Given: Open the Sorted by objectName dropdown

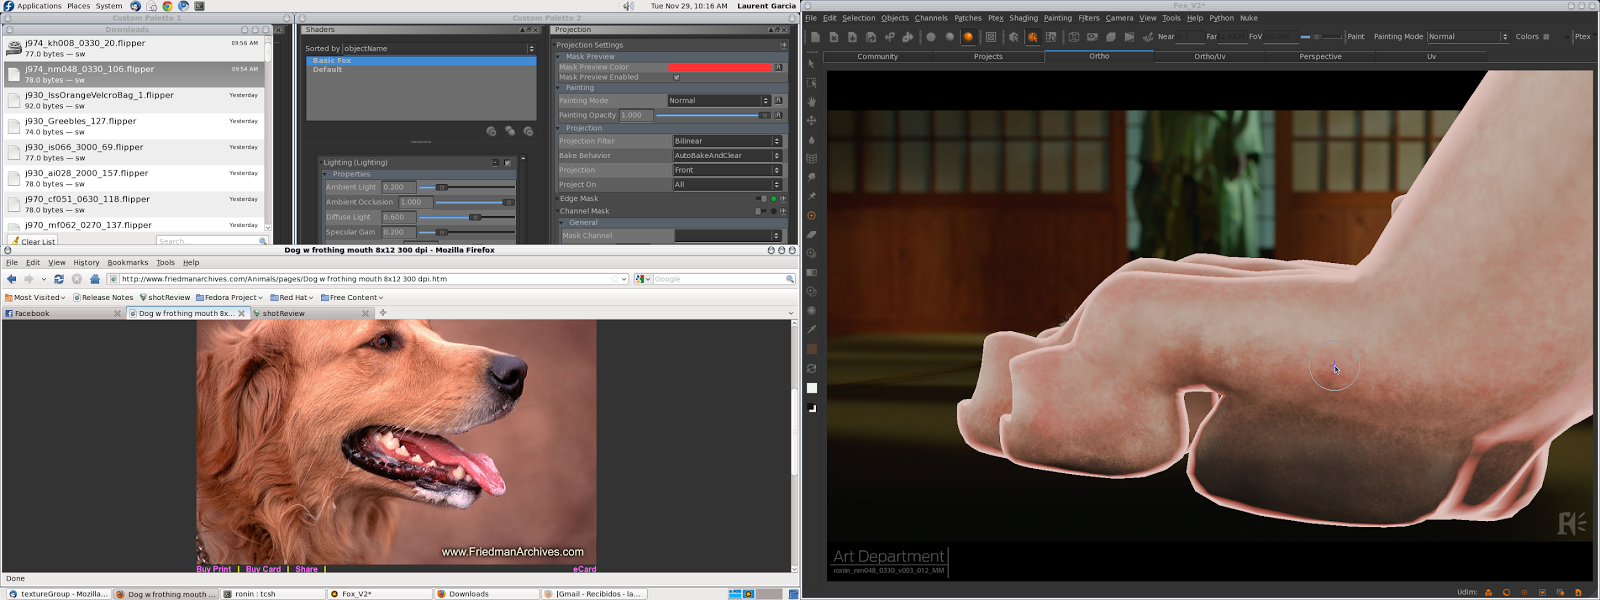Looking at the screenshot, I should (439, 48).
